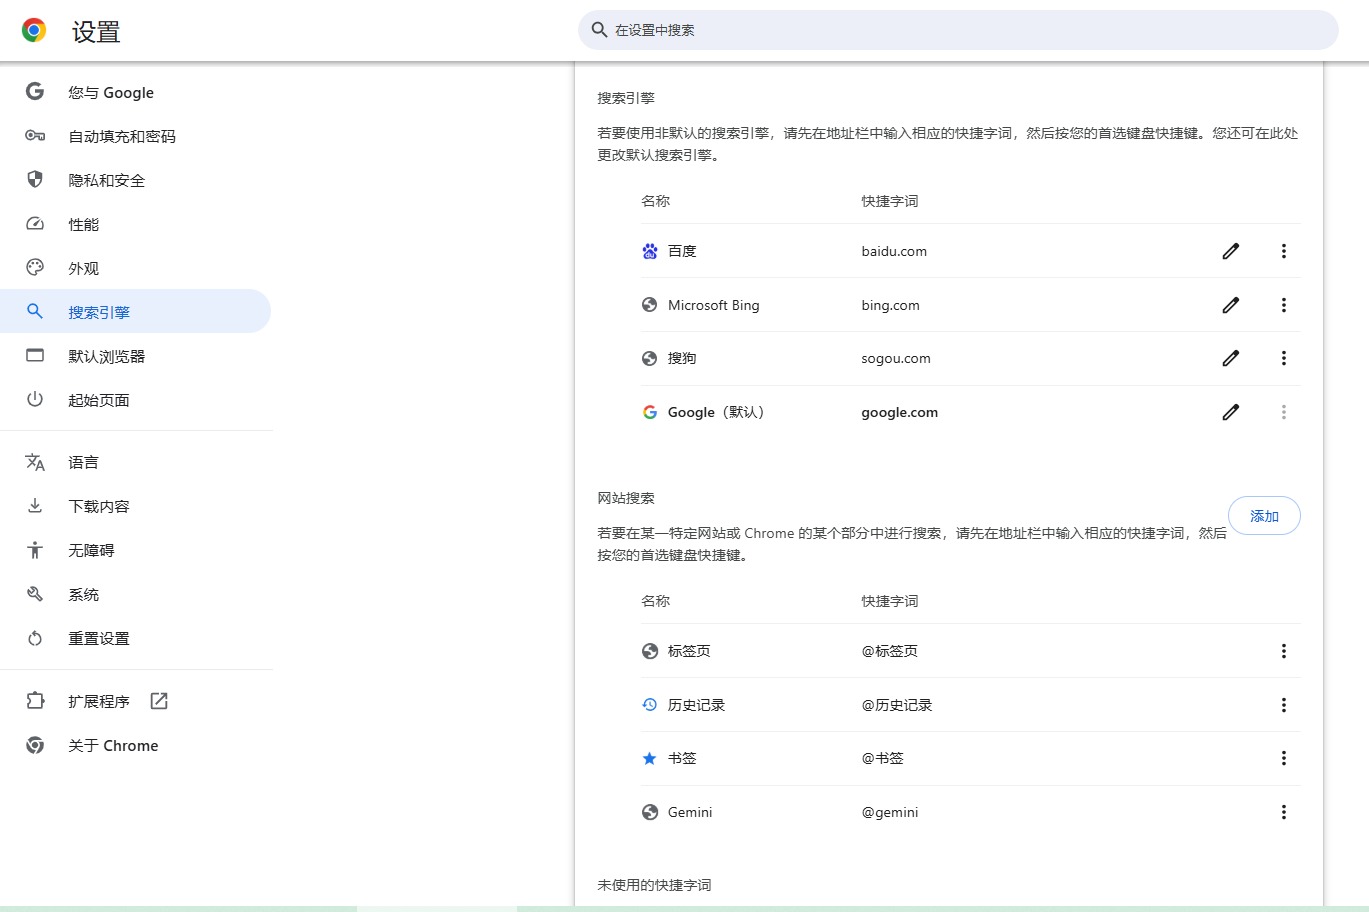Click the Google favicon in Google（默认）row
The image size is (1369, 912).
pyautogui.click(x=650, y=412)
